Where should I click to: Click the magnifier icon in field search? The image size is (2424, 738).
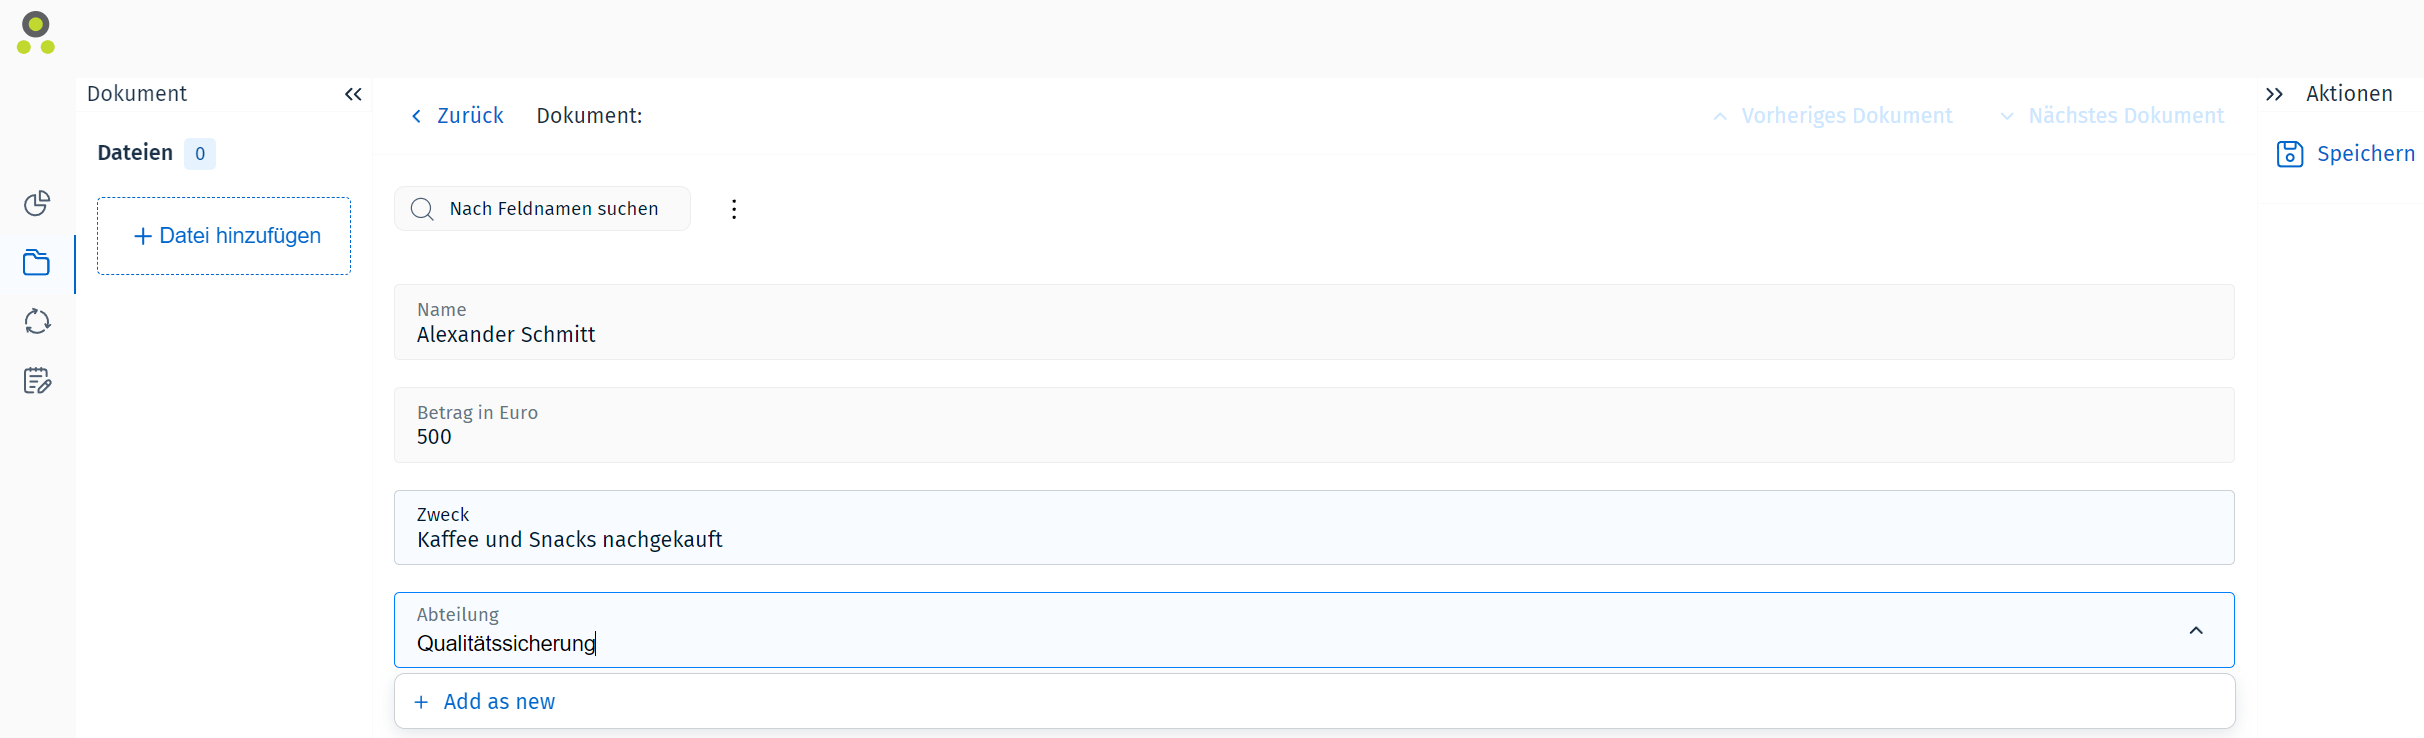tap(422, 209)
